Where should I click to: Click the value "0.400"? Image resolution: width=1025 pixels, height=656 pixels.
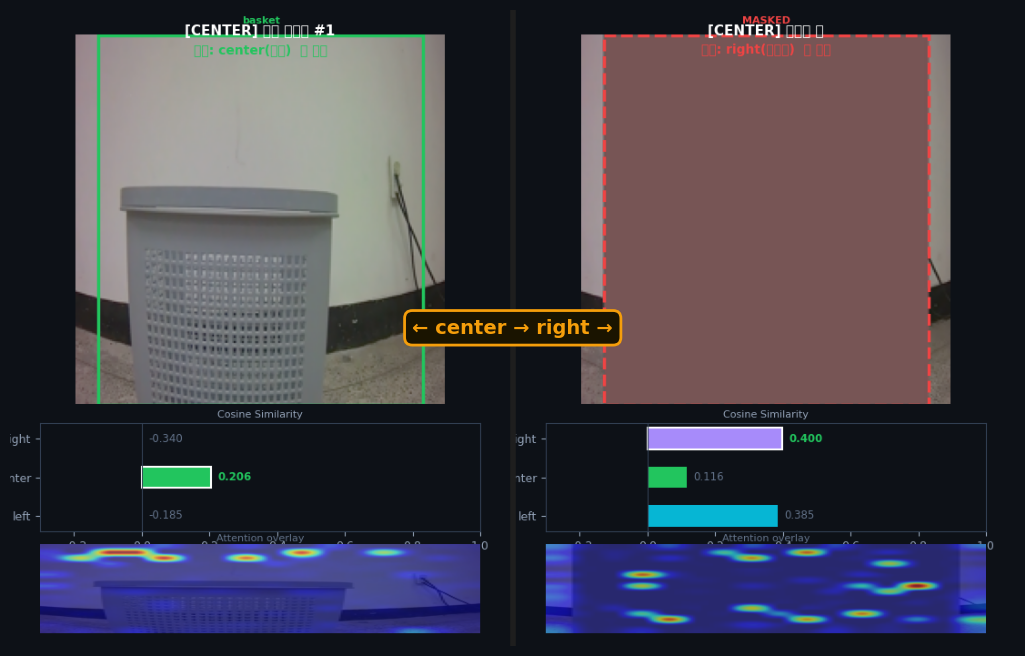(x=805, y=438)
